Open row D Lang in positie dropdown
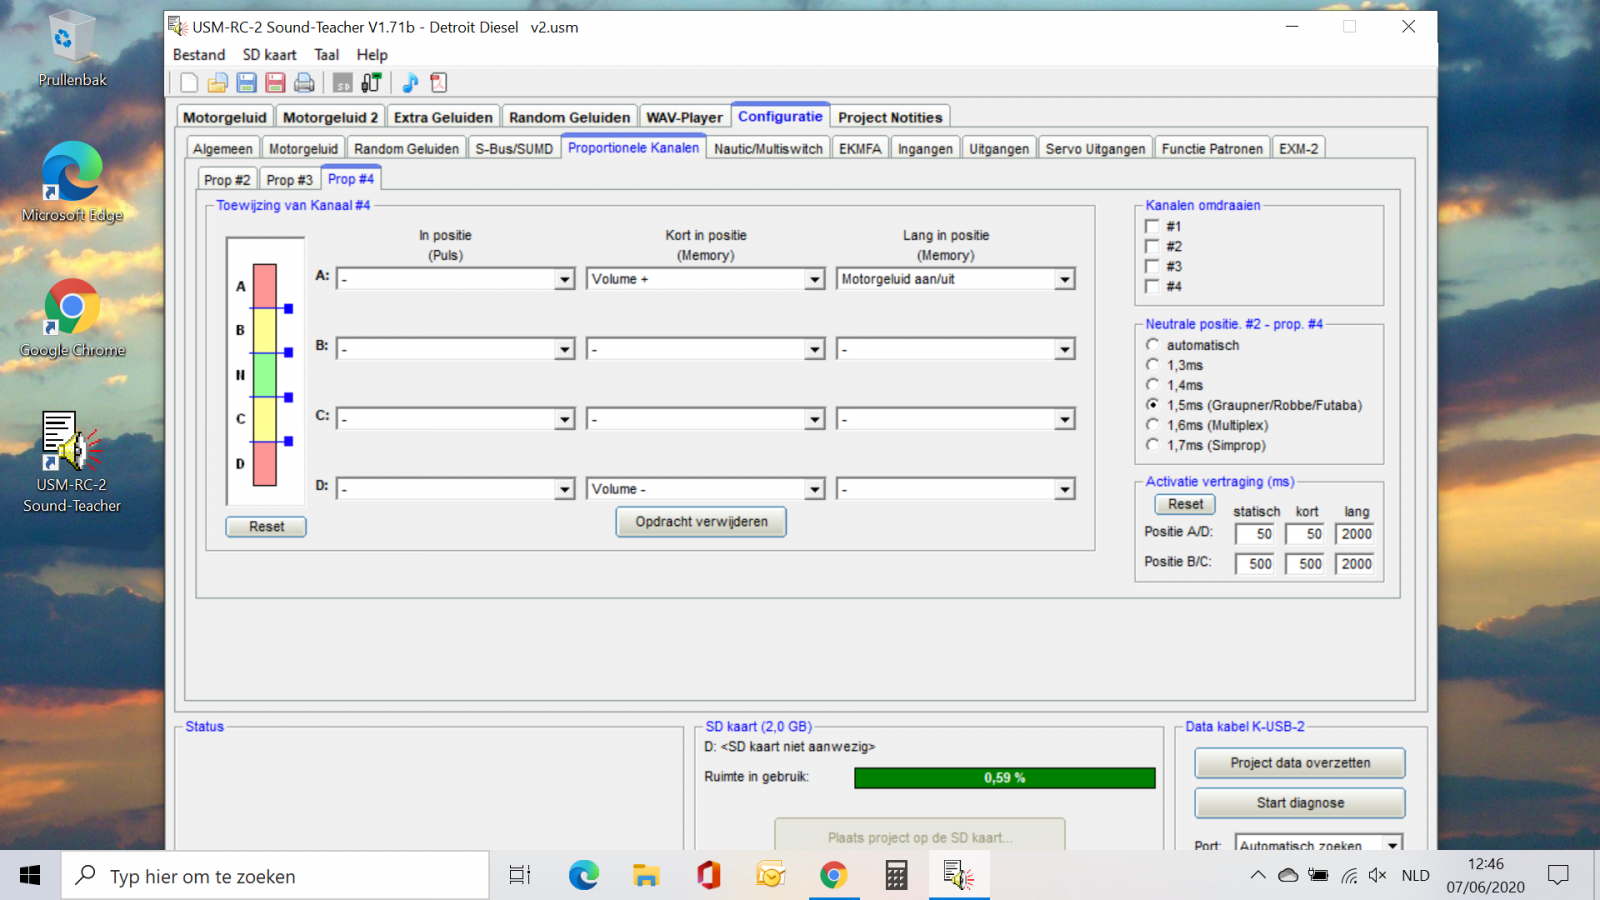 [955, 489]
